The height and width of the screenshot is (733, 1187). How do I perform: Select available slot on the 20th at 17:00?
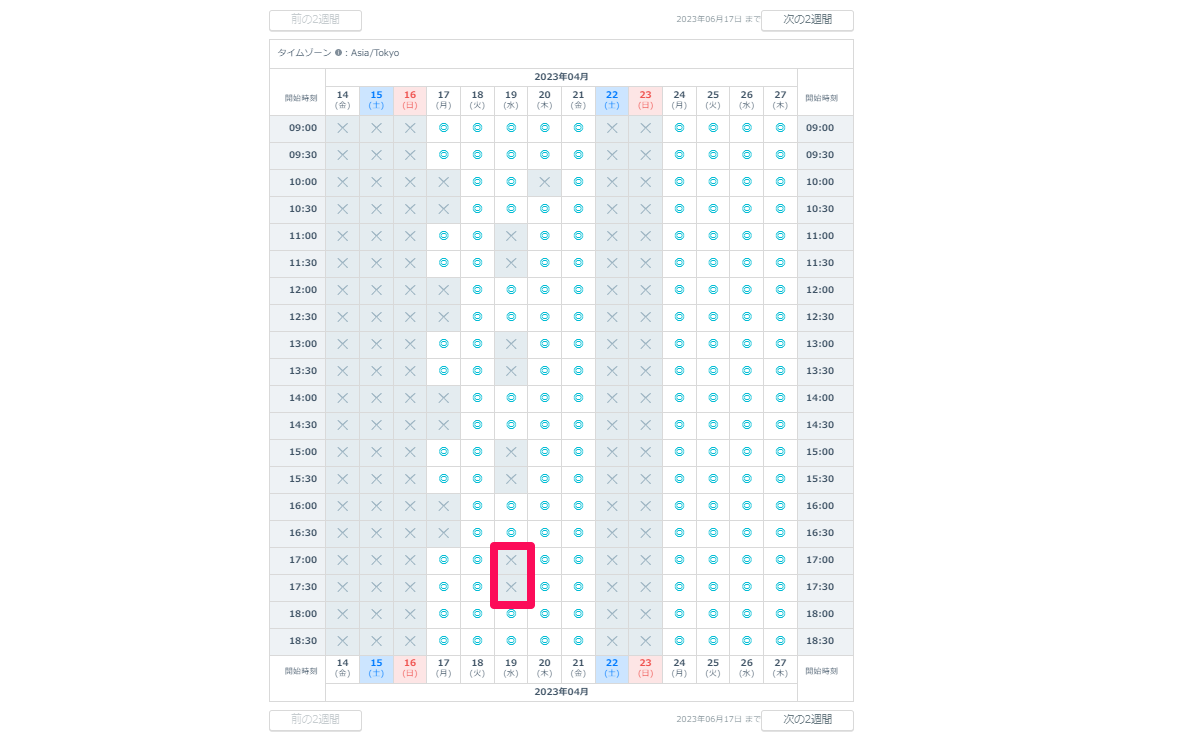coord(544,560)
